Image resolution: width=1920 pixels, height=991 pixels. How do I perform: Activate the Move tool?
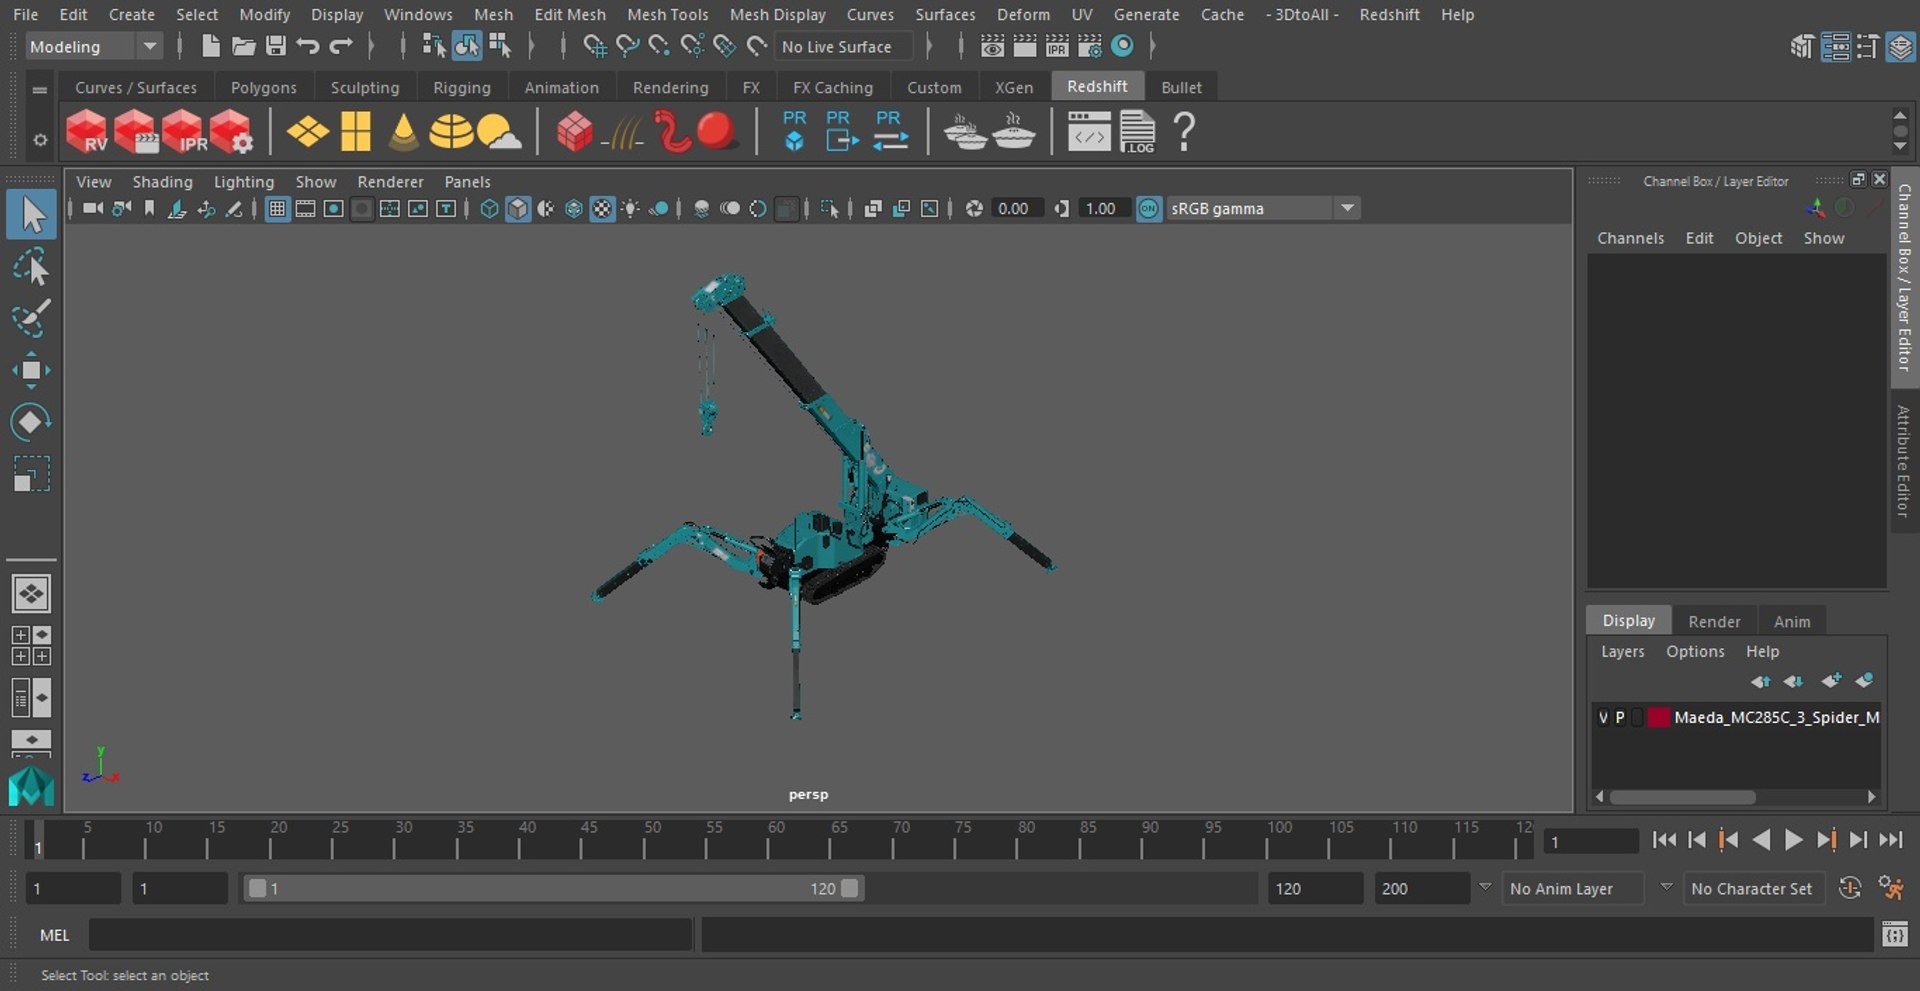click(x=31, y=370)
